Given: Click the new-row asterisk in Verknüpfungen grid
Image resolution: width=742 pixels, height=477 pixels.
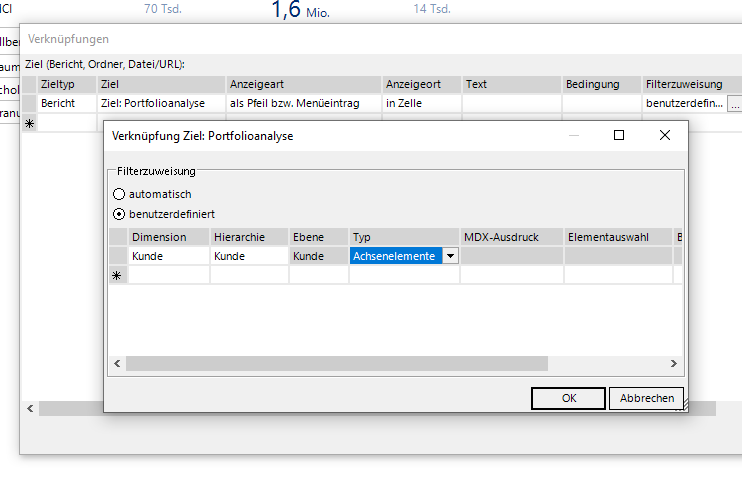Looking at the screenshot, I should point(29,123).
